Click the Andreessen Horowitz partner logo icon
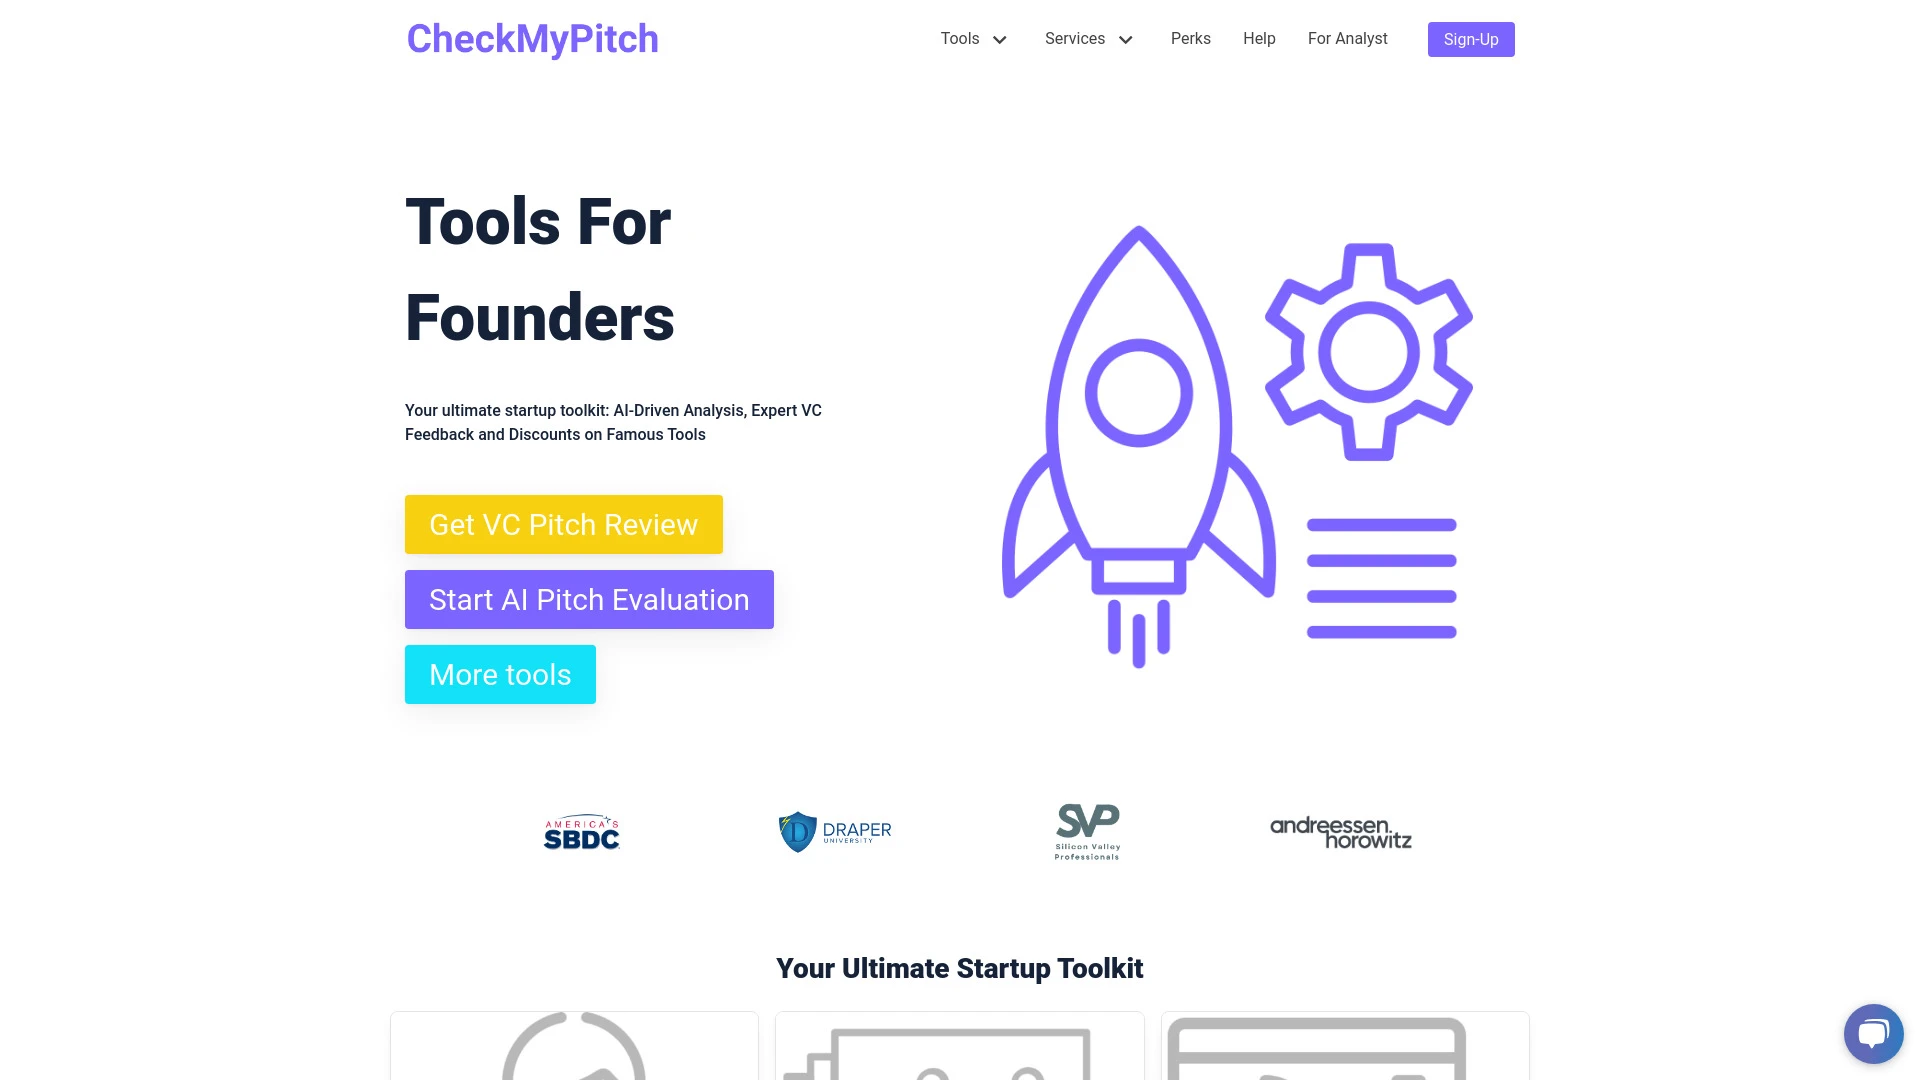 [x=1340, y=831]
